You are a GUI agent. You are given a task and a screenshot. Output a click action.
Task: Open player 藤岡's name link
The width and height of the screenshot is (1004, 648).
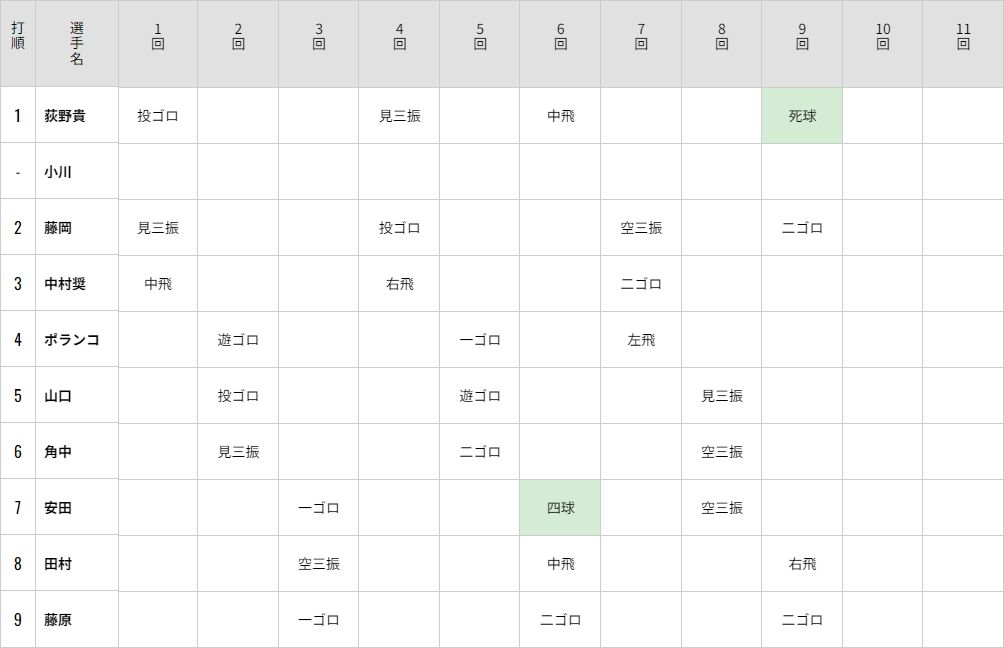(58, 228)
